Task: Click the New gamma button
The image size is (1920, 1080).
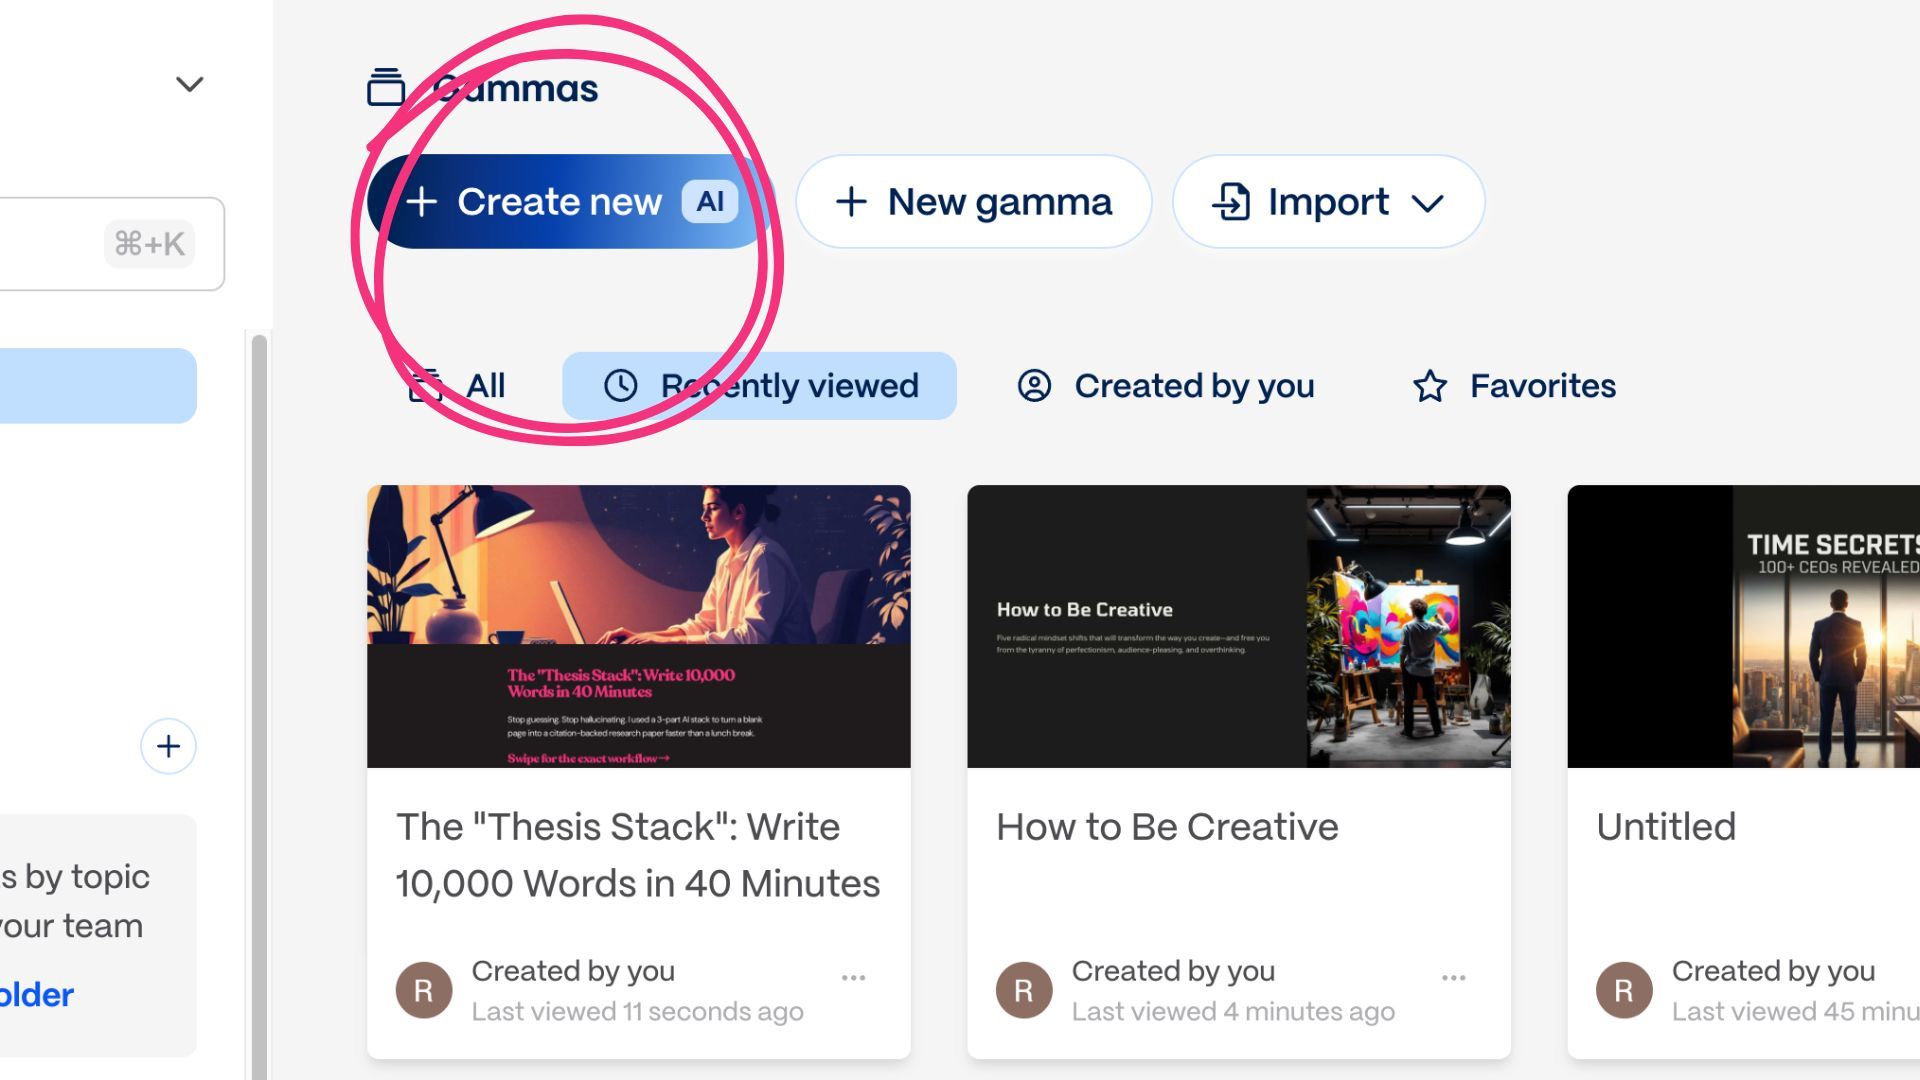Action: [973, 202]
